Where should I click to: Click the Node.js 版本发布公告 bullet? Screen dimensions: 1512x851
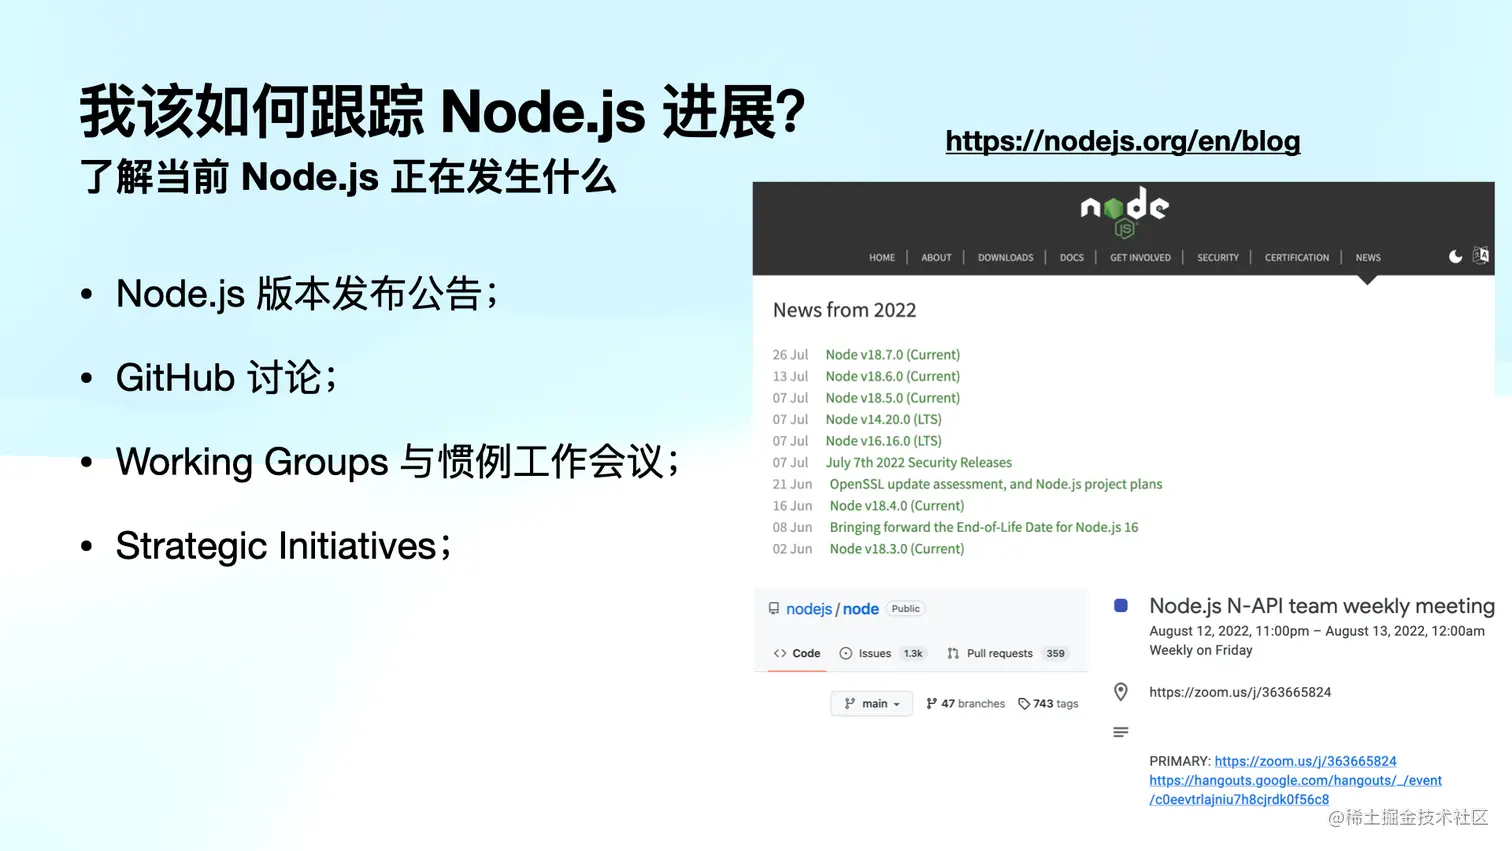click(306, 294)
